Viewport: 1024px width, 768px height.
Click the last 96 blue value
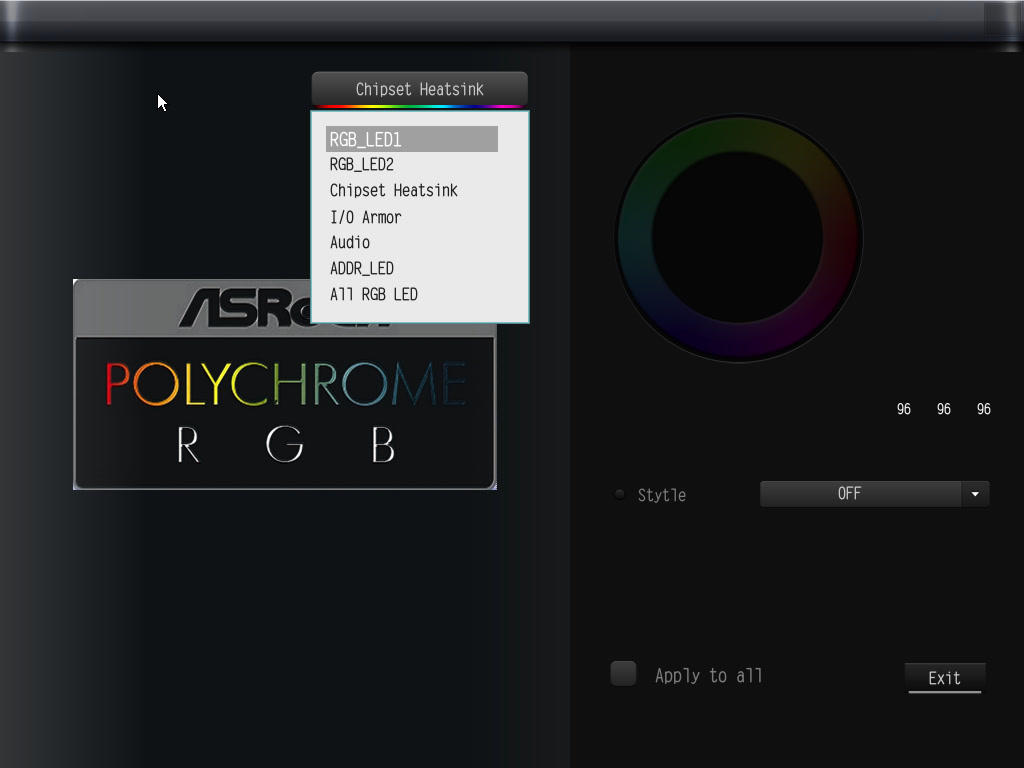984,409
